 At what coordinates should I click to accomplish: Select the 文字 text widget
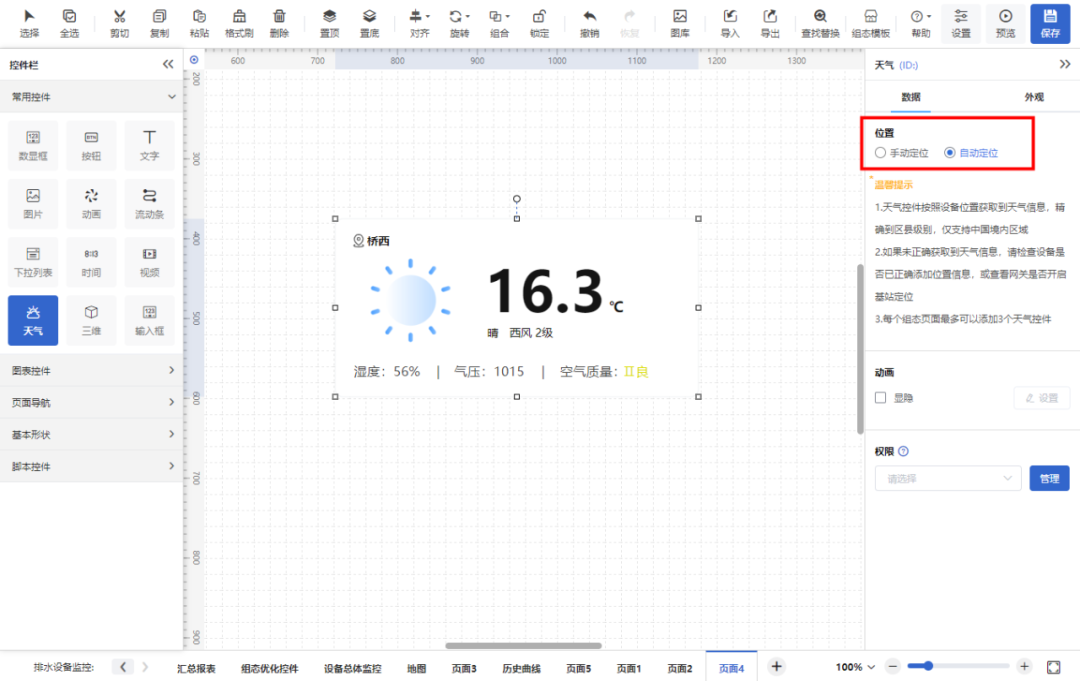click(x=149, y=146)
